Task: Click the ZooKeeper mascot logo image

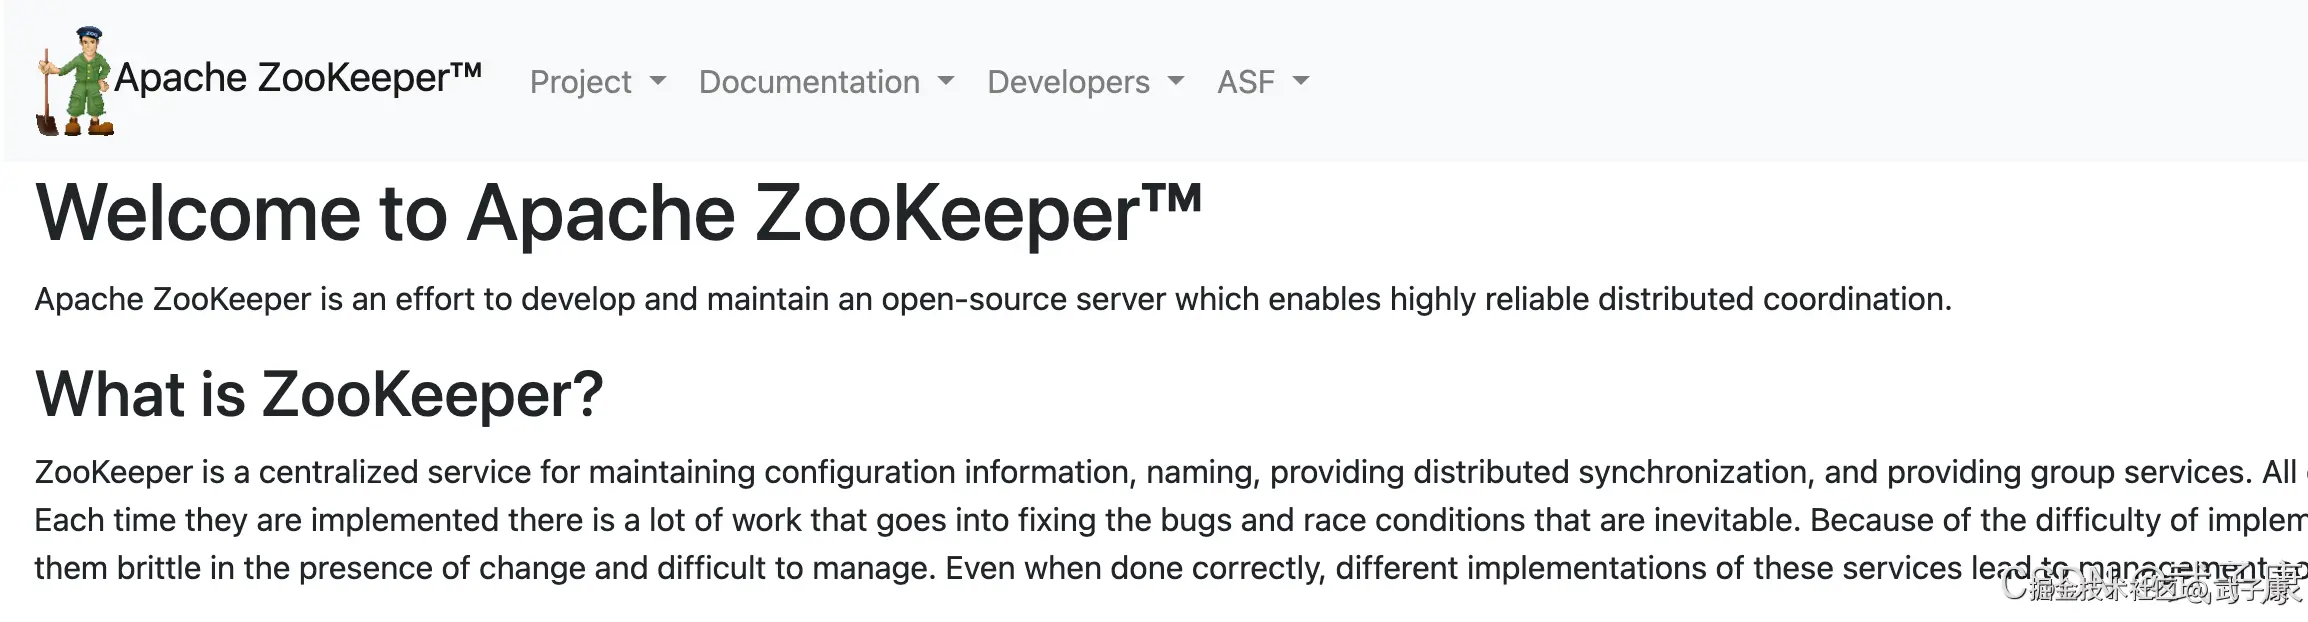Action: click(x=75, y=81)
